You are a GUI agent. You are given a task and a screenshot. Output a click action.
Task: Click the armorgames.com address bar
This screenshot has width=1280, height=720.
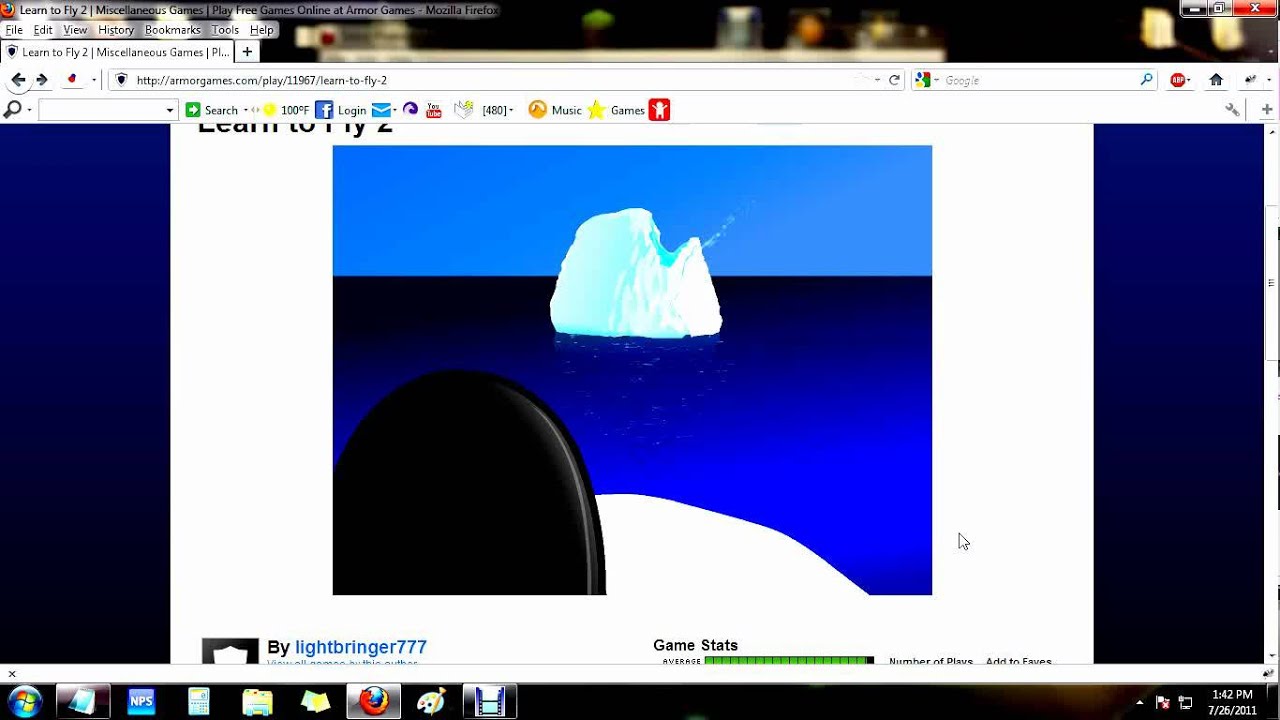click(x=497, y=80)
